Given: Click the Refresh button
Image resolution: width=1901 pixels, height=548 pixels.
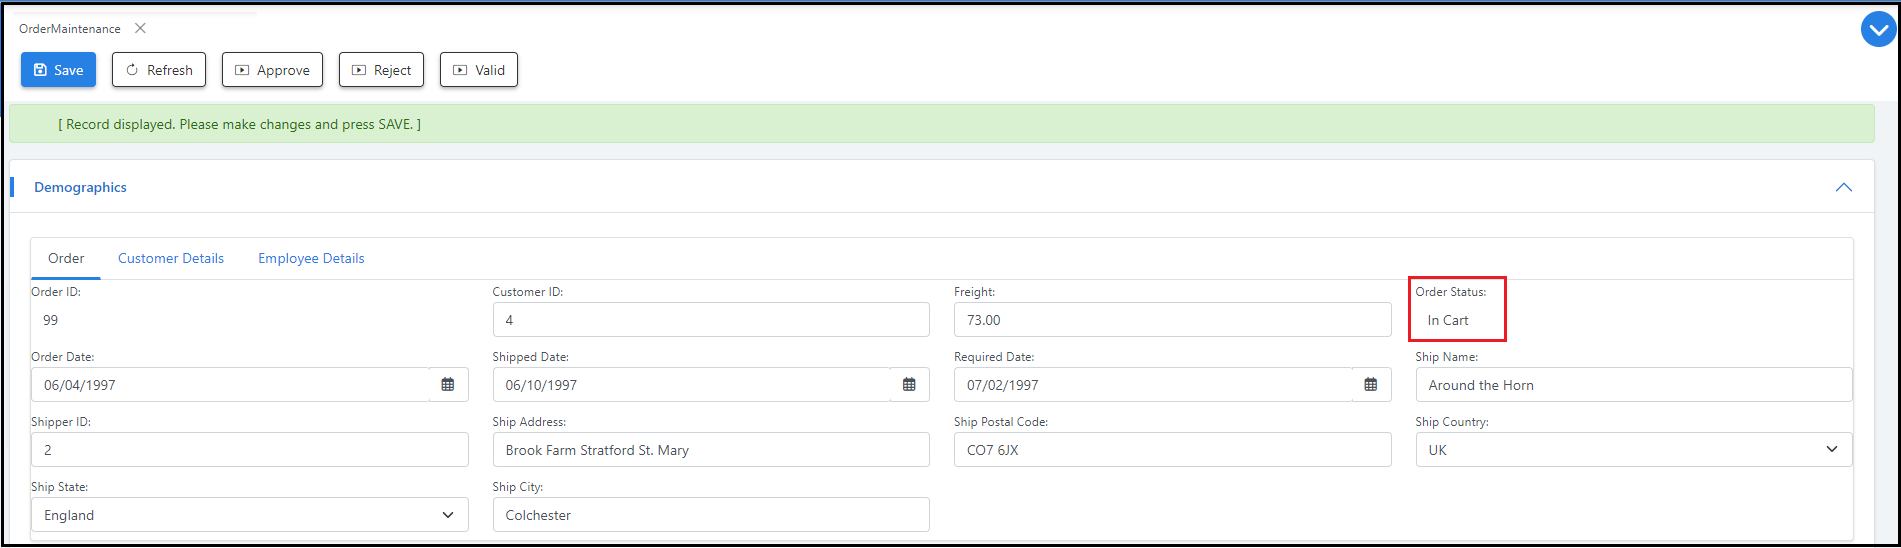Looking at the screenshot, I should (159, 70).
